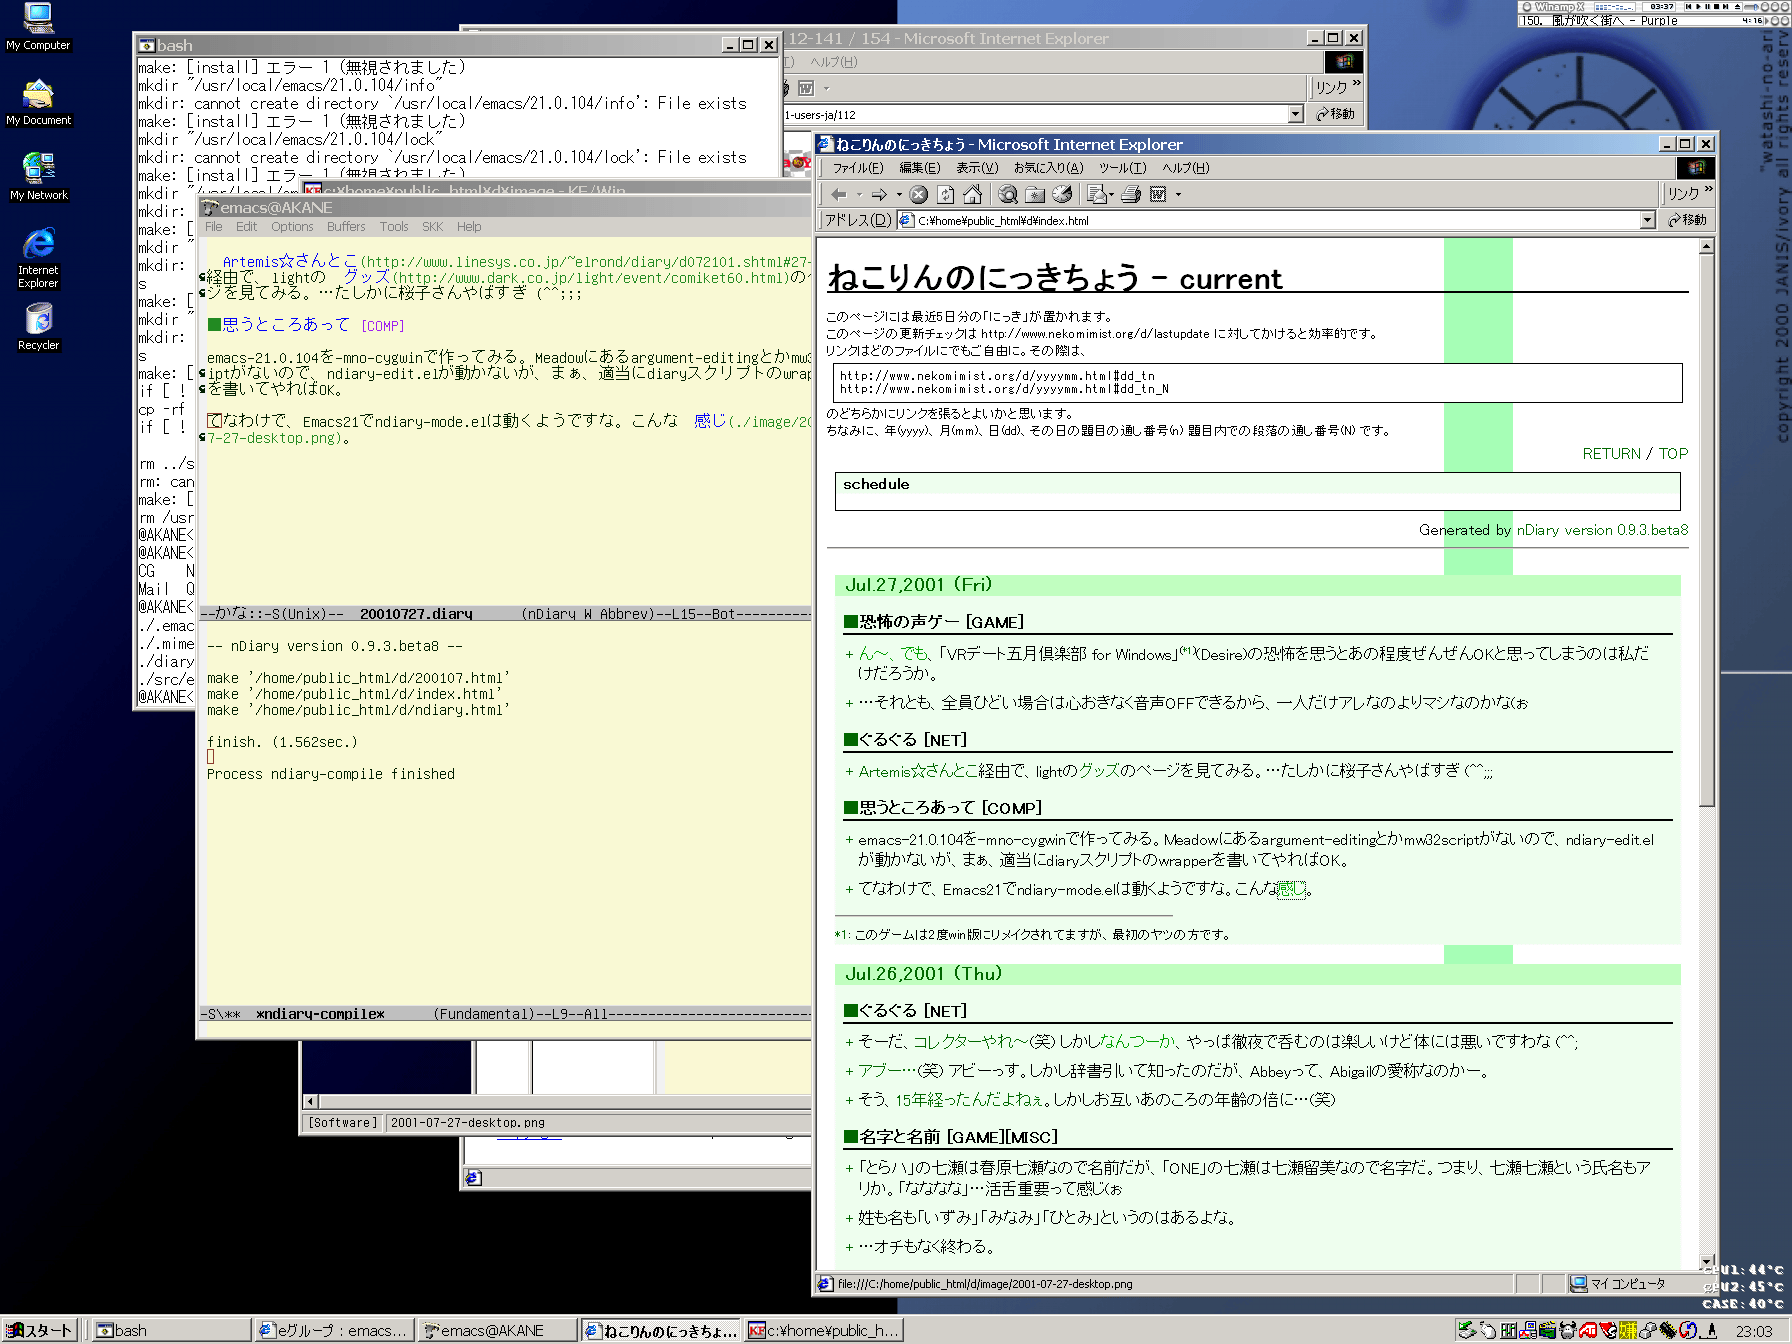Click the RETURN link on the diary page
Screen dimensions: 1792x1344
point(1611,453)
